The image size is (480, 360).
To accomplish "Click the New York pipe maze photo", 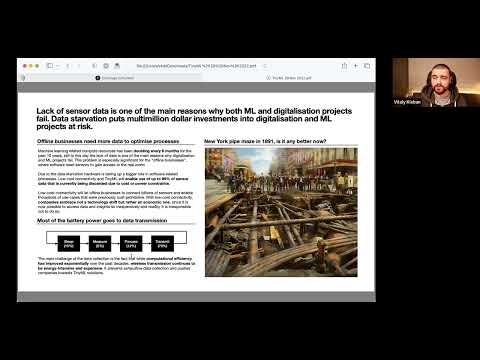I will pyautogui.click(x=281, y=212).
